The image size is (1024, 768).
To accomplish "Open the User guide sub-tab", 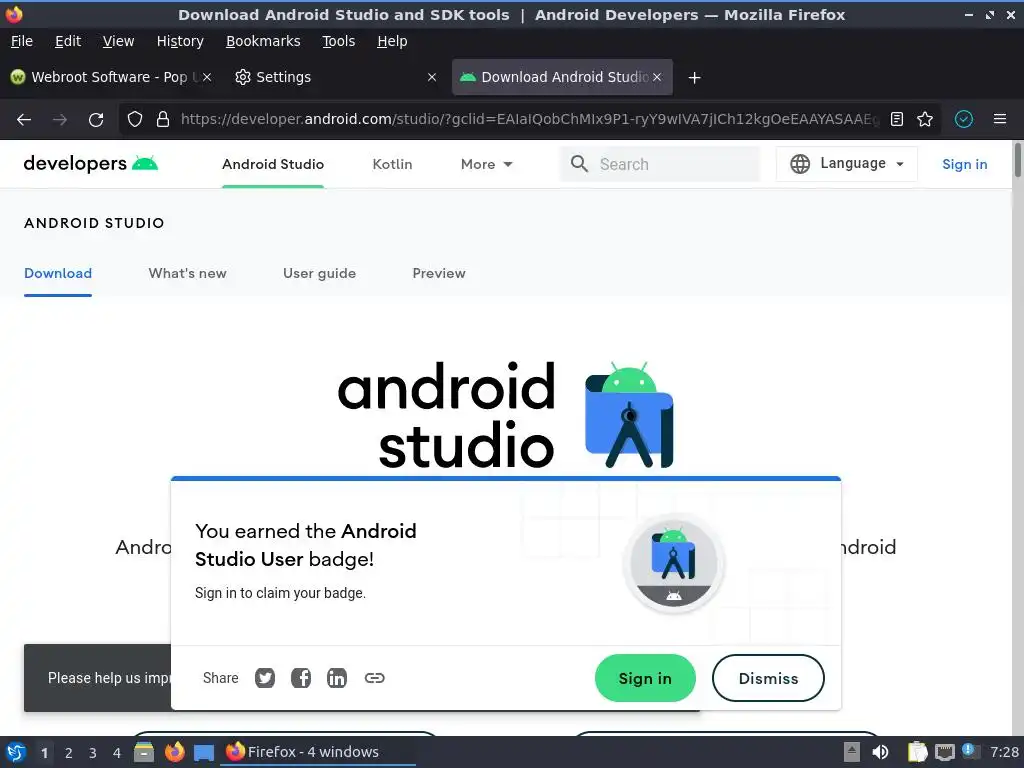I will pos(319,274).
